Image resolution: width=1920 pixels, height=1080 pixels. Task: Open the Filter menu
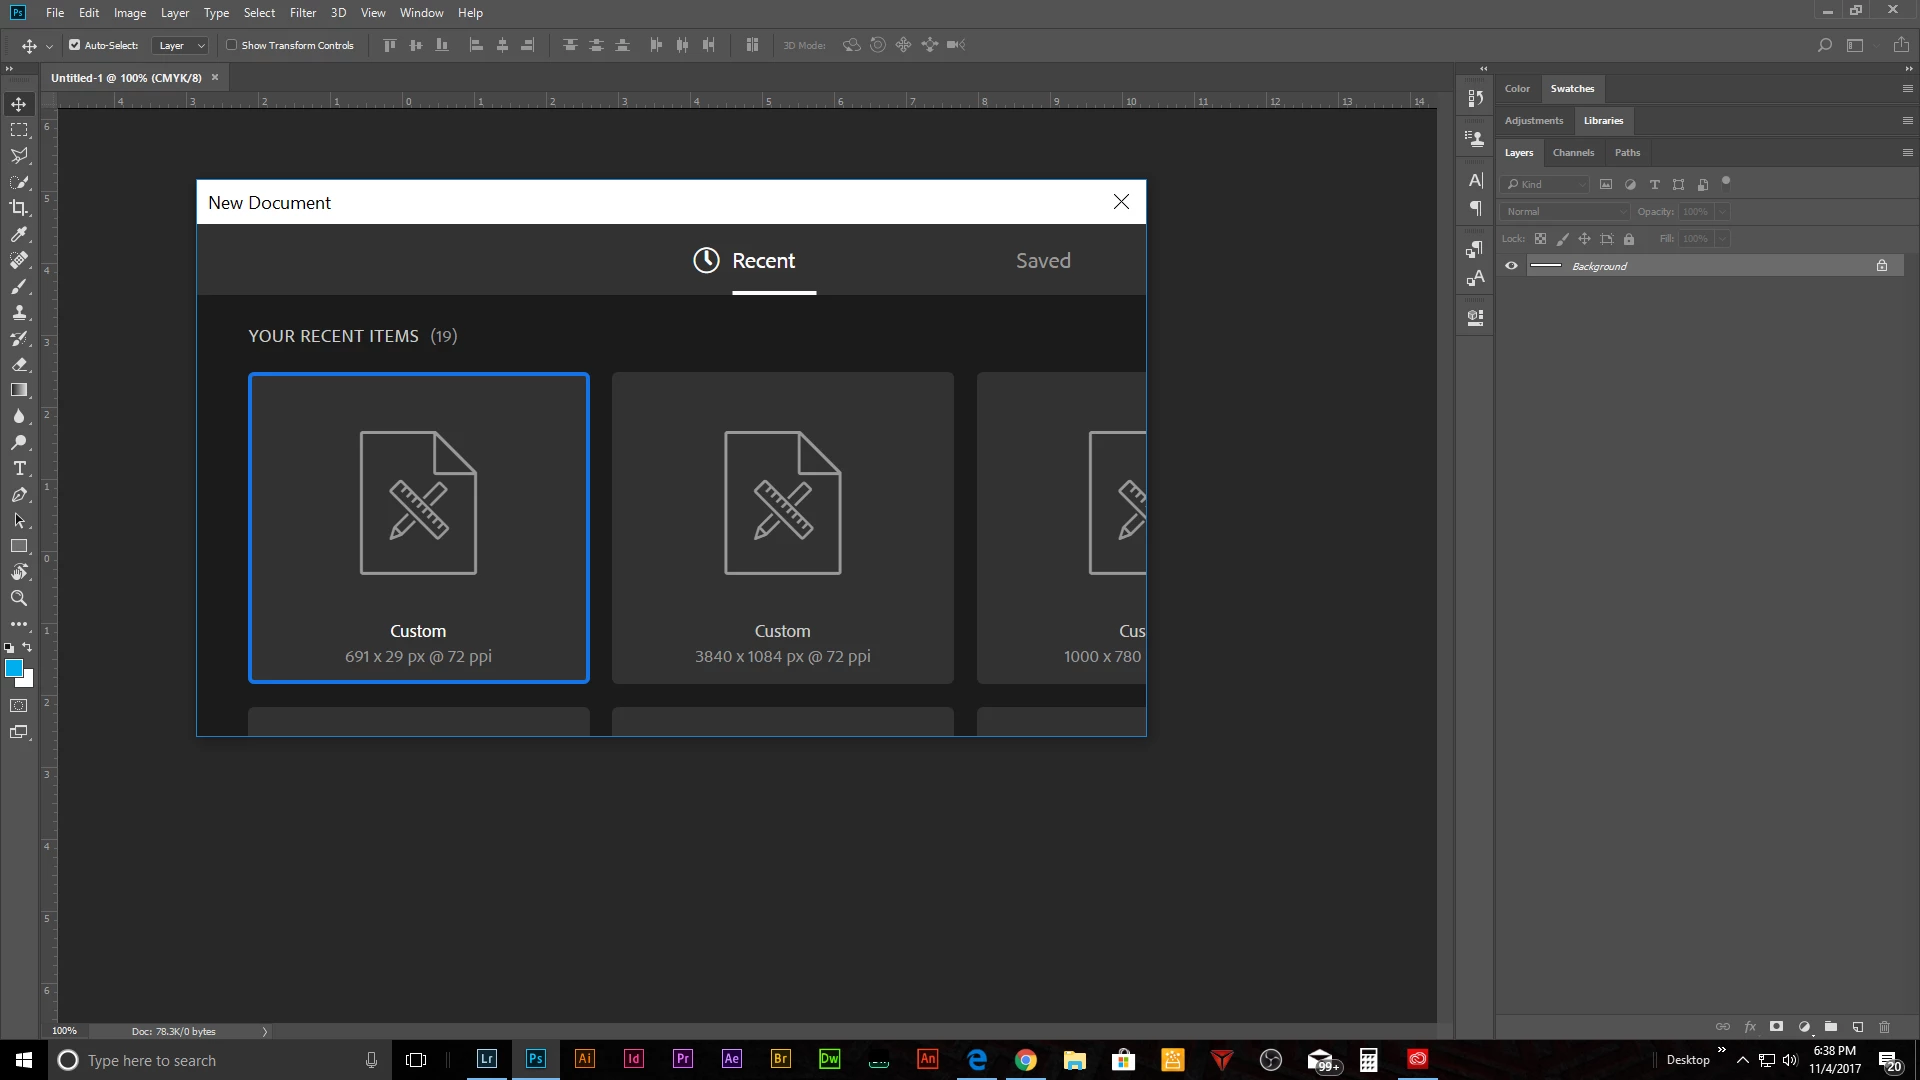[x=302, y=13]
